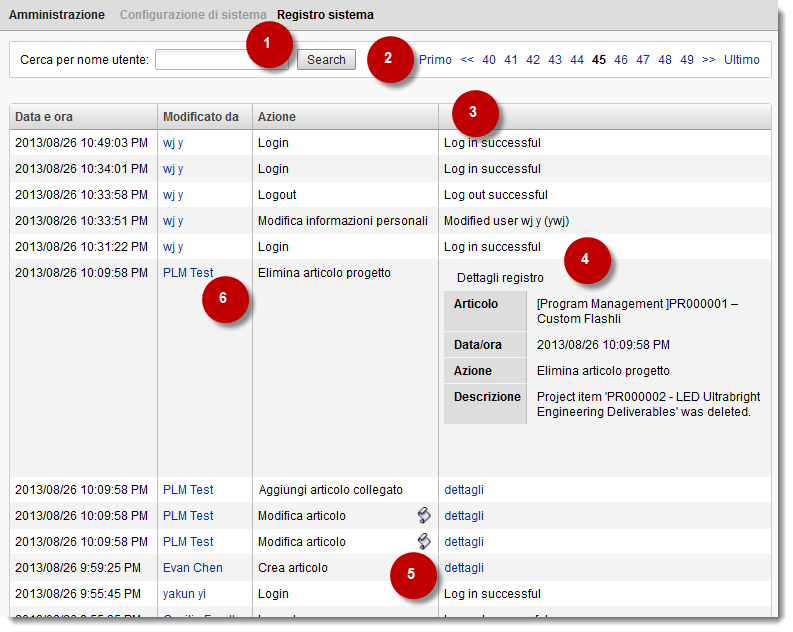Click the << previous pages link
This screenshot has height=632, width=793.
[x=467, y=60]
